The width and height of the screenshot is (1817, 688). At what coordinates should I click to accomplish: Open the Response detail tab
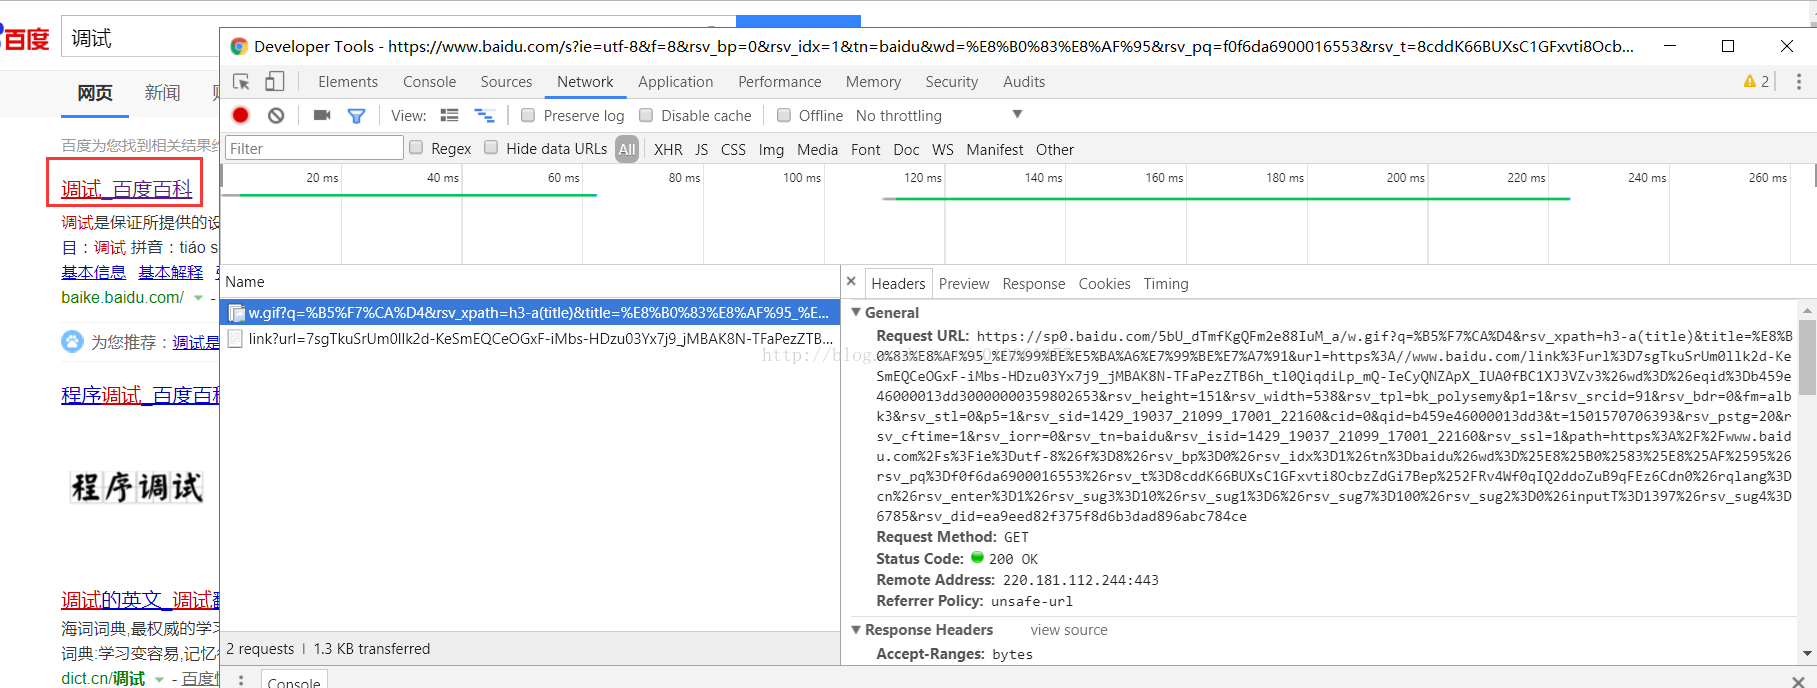point(1034,284)
